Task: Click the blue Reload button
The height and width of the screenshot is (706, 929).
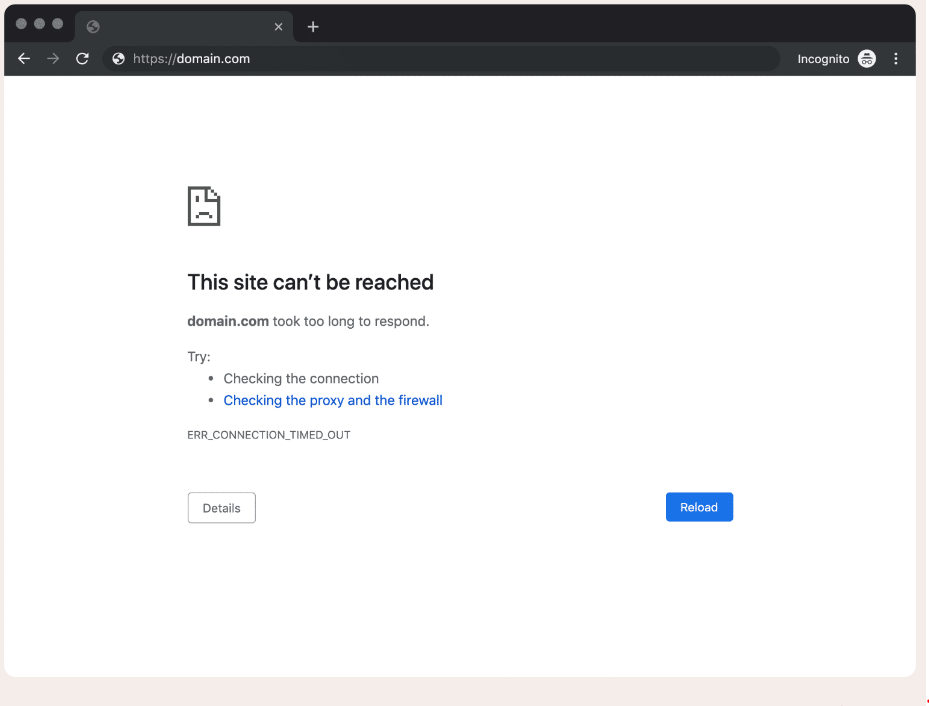Action: [699, 507]
